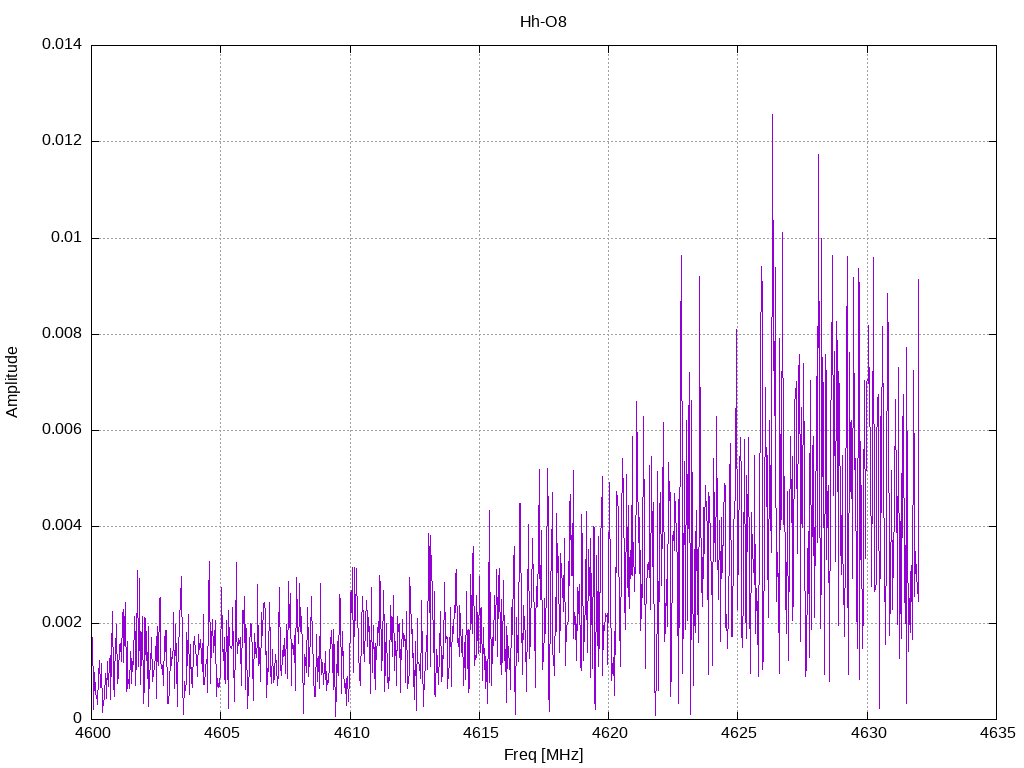This screenshot has height=768, width=1024.
Task: Click the 4620 x-axis tick label
Action: click(608, 733)
